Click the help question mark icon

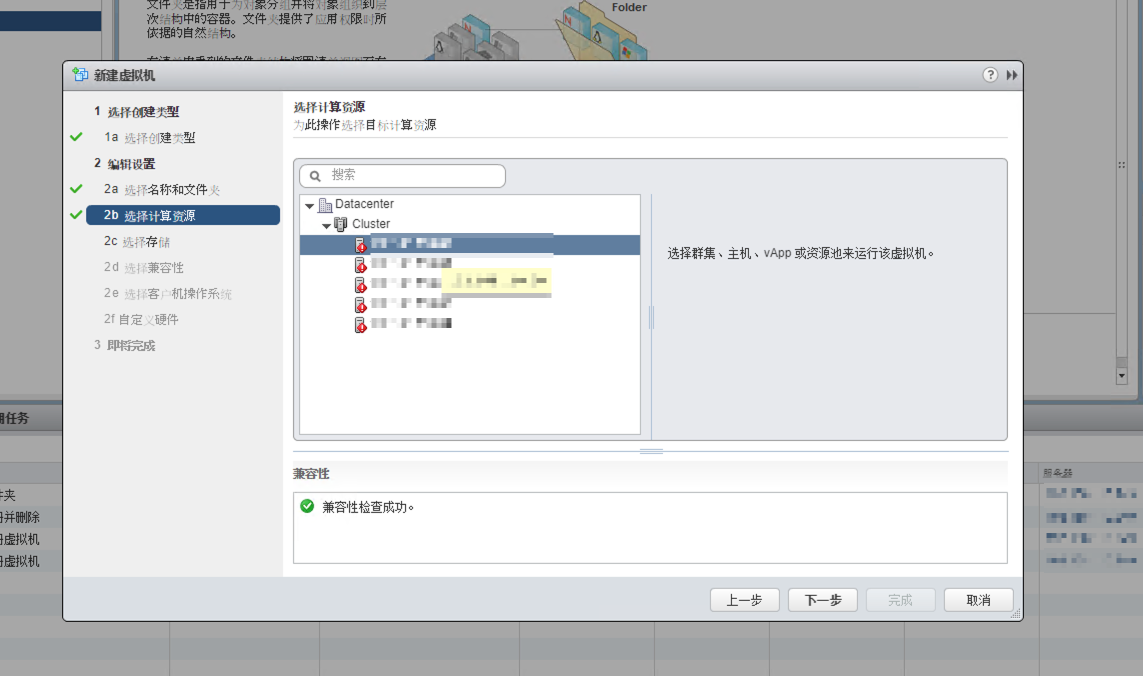[990, 75]
